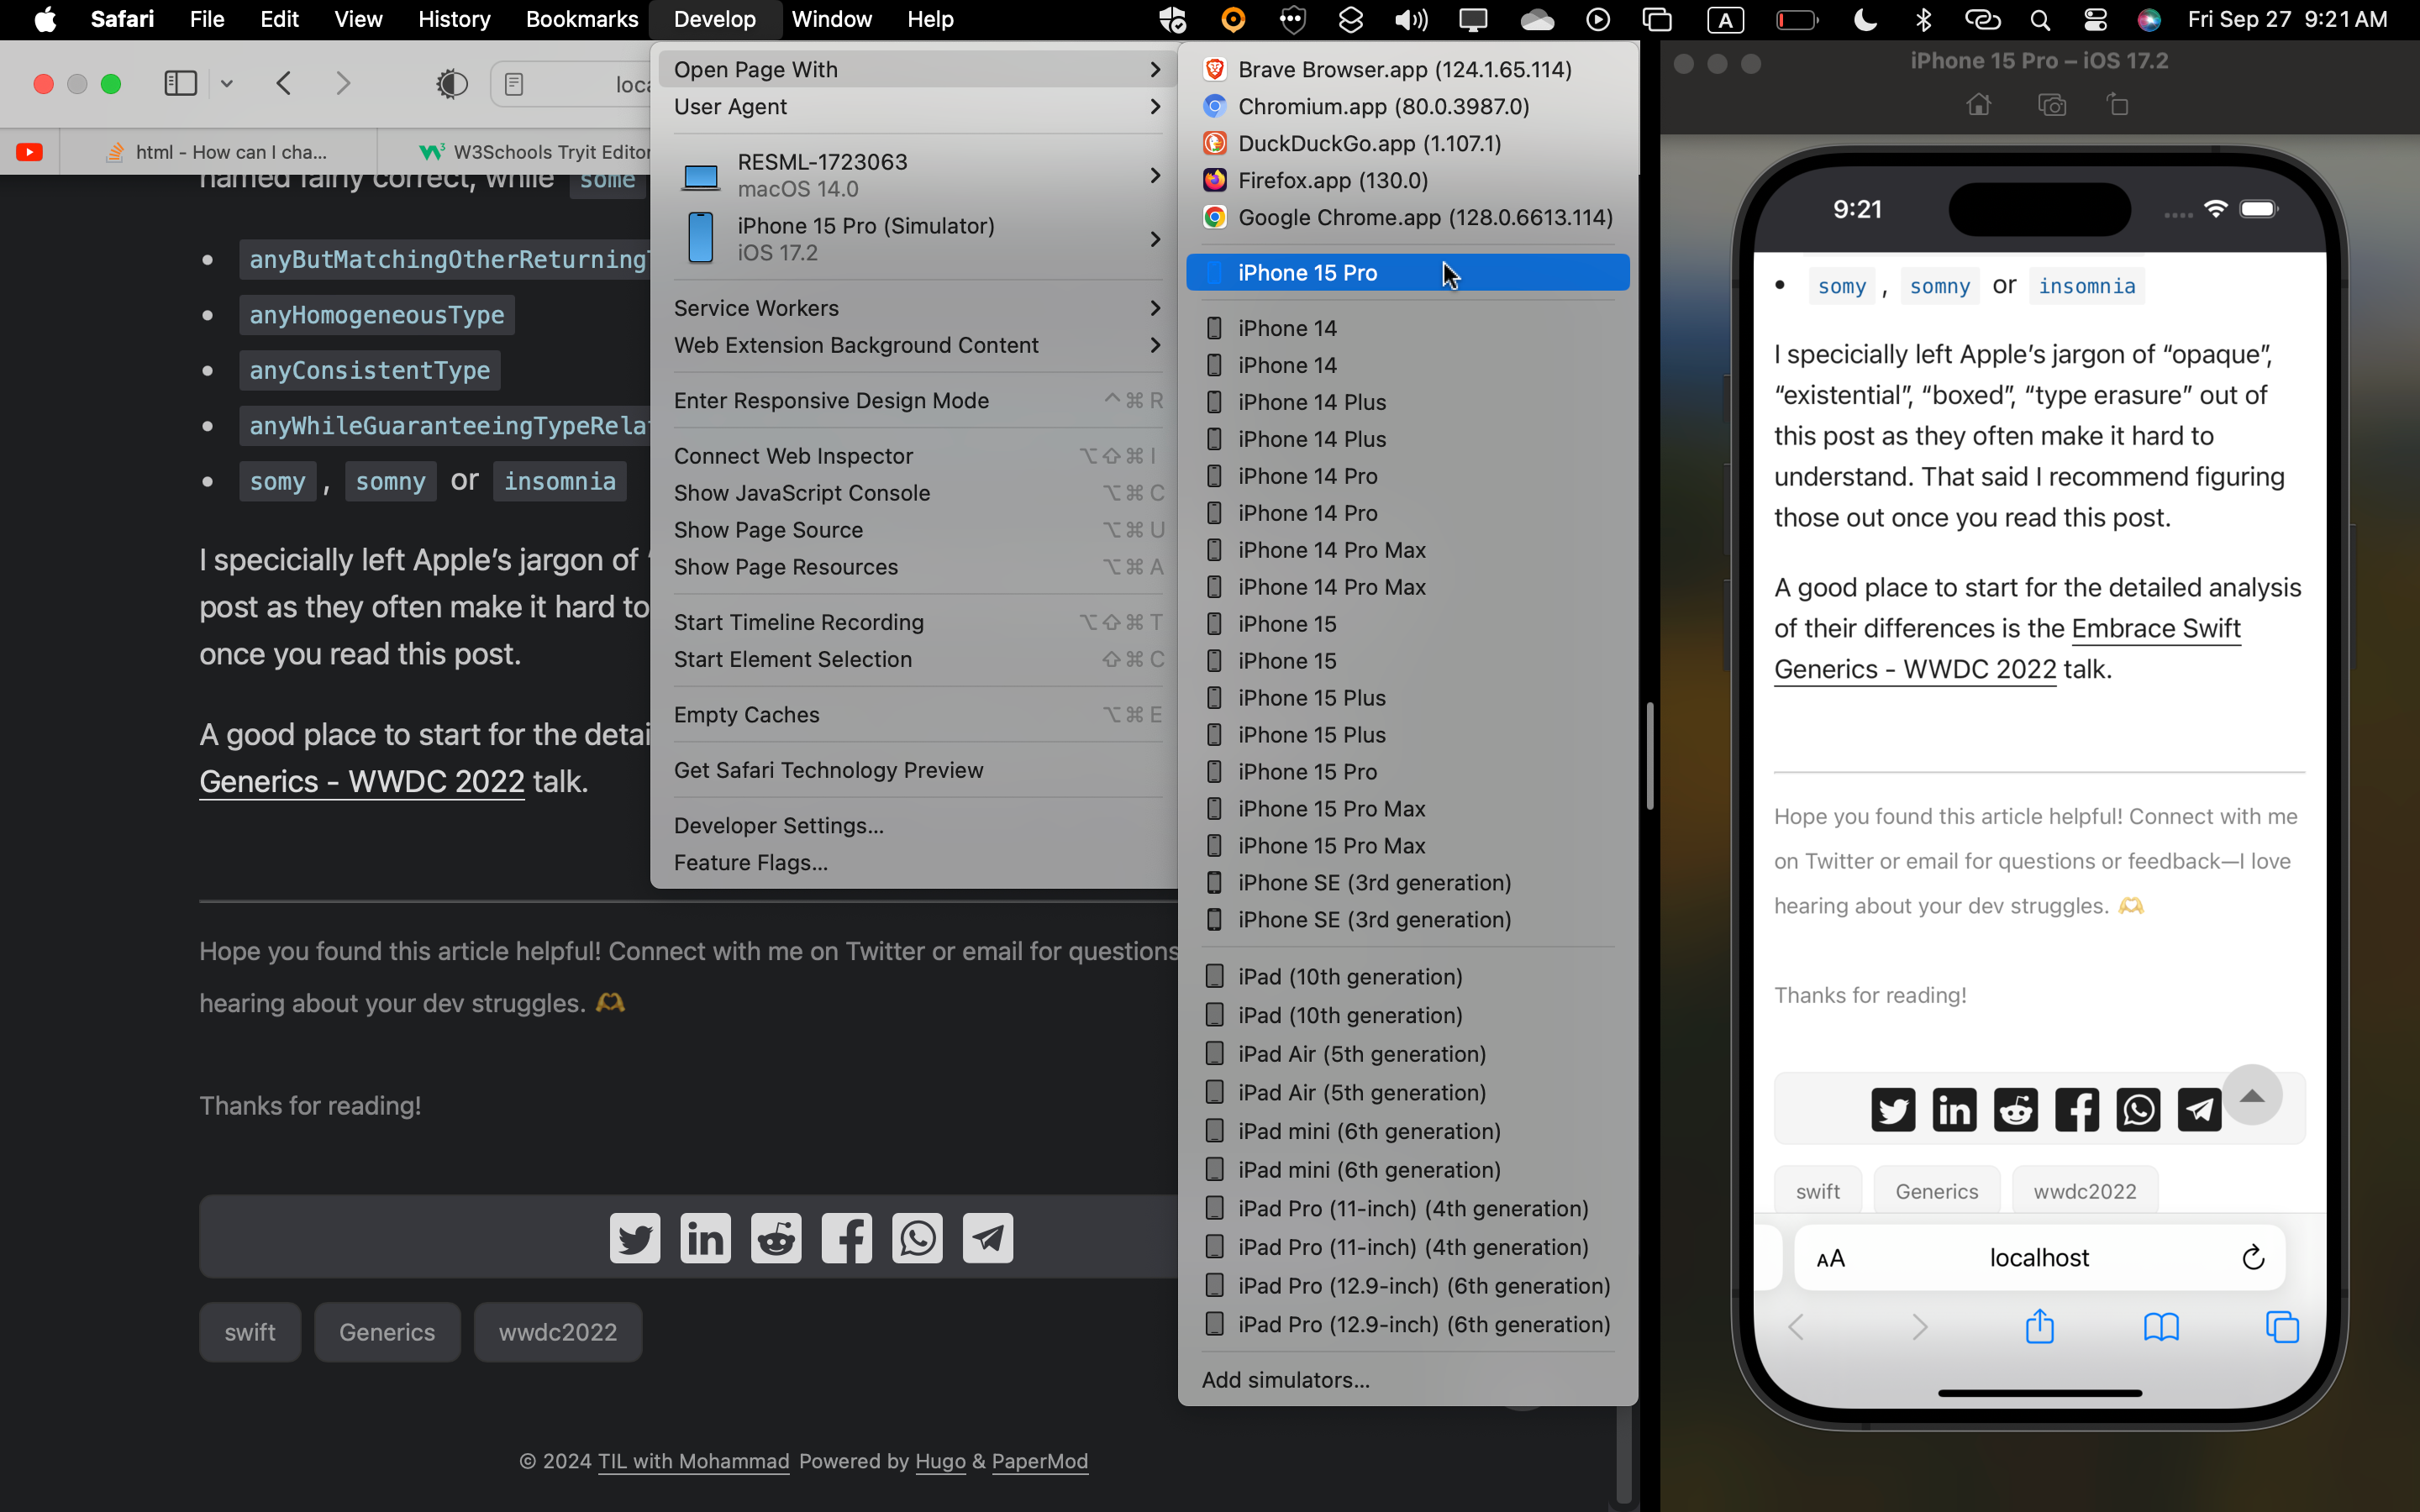2420x1512 pixels.
Task: Tap the bookmarks icon in mobile Safari toolbar
Action: [2161, 1327]
